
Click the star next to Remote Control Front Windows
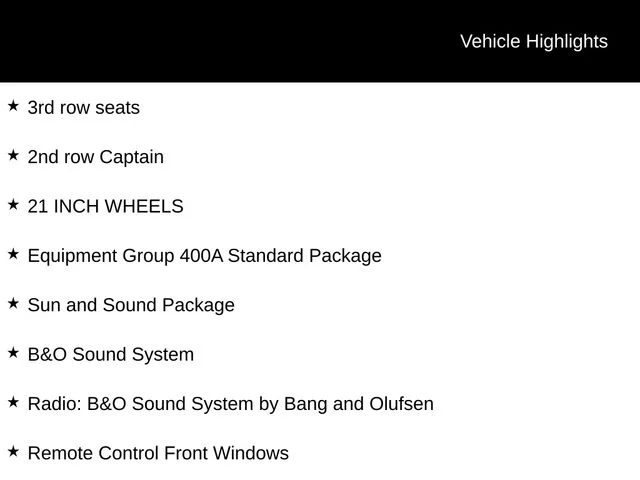coord(13,451)
